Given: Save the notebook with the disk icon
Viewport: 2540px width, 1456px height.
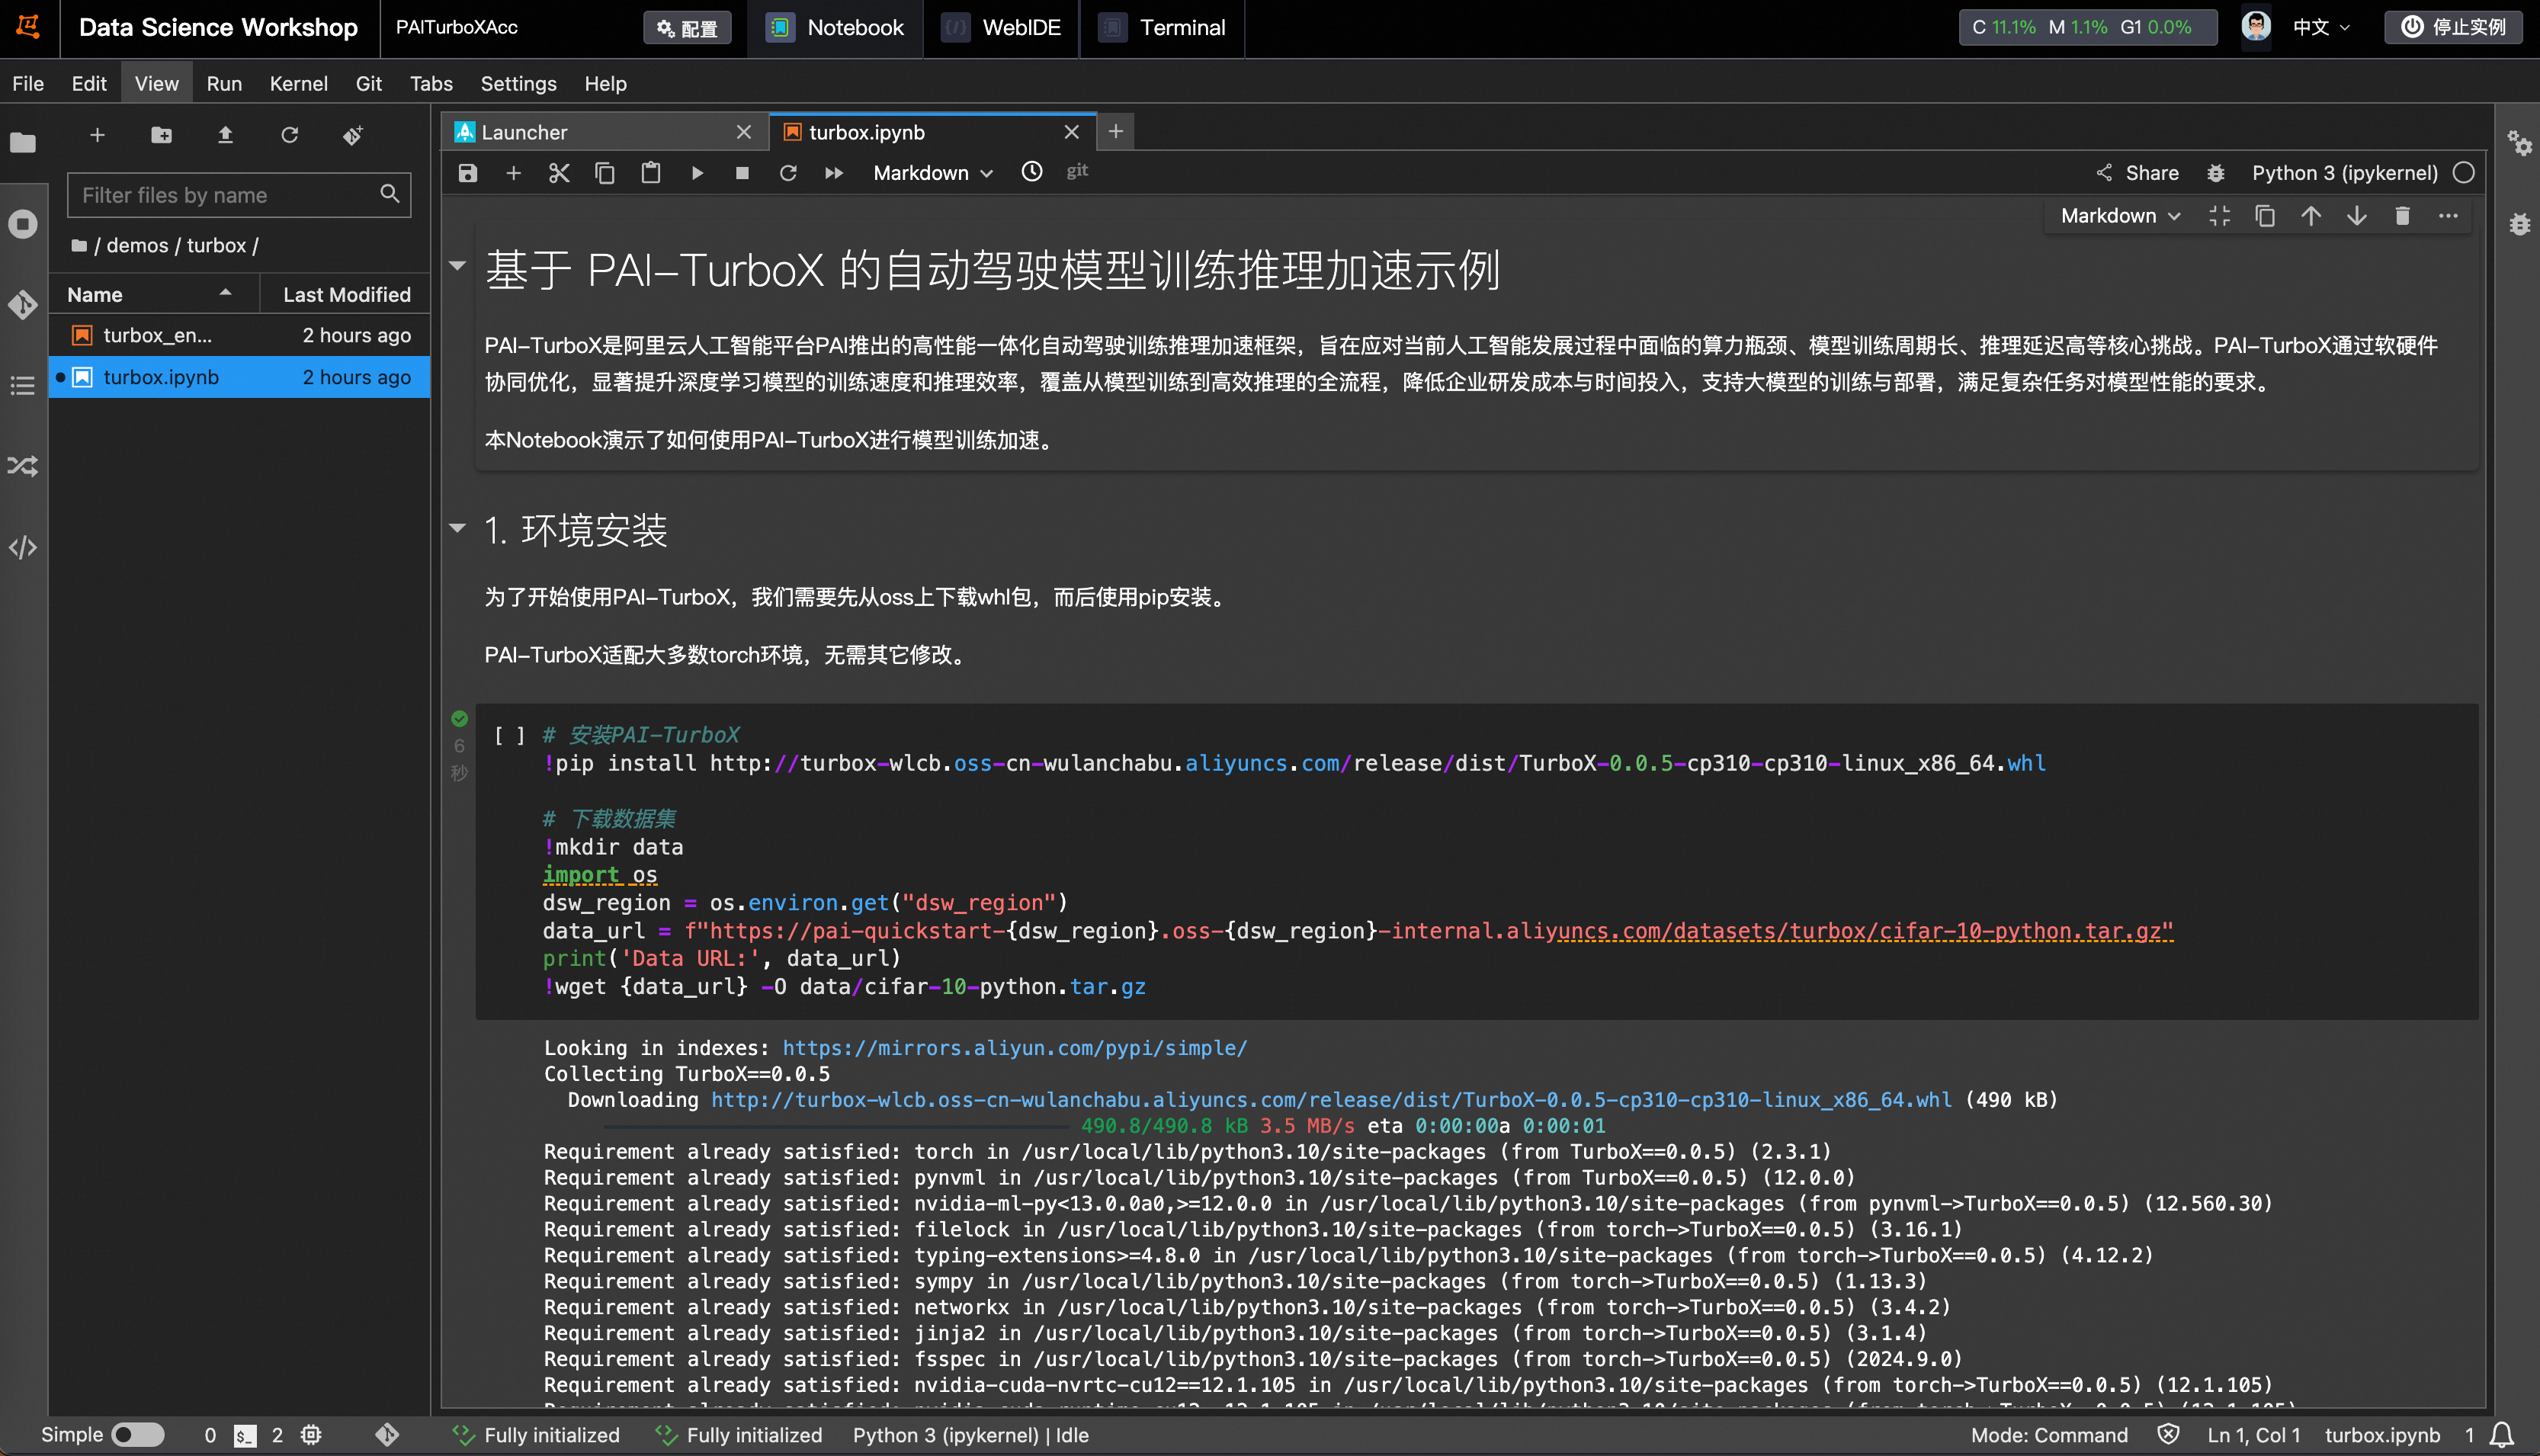Looking at the screenshot, I should click(467, 173).
